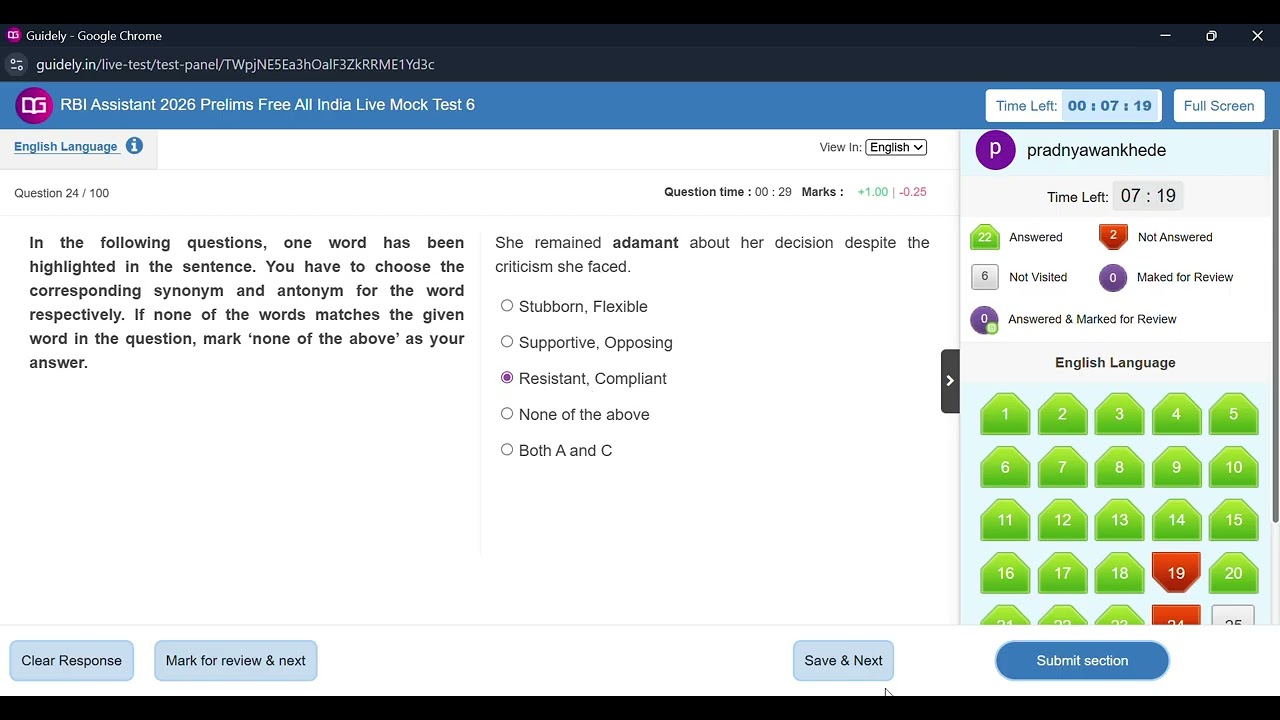This screenshot has height=720, width=1280.
Task: Click username pradnyawankhede
Action: (x=1096, y=150)
